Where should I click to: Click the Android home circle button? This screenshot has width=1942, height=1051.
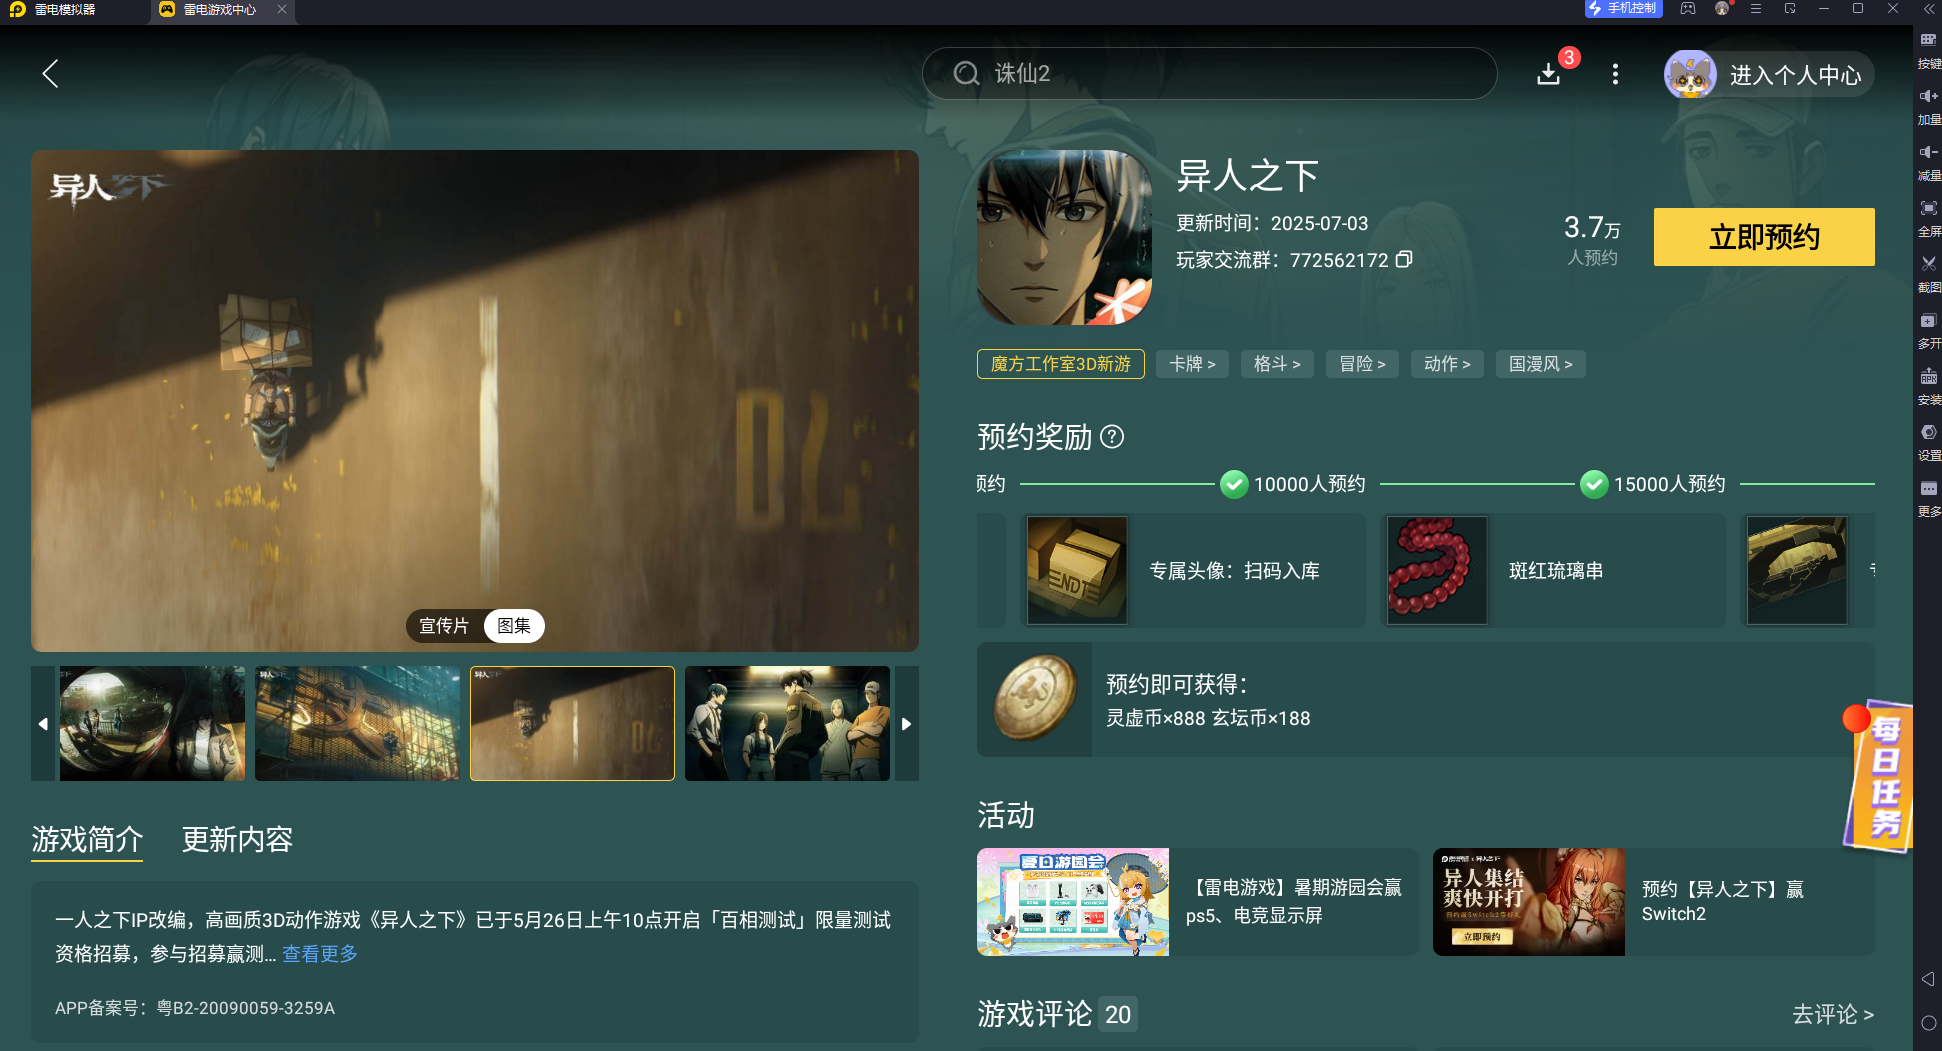[1928, 1023]
